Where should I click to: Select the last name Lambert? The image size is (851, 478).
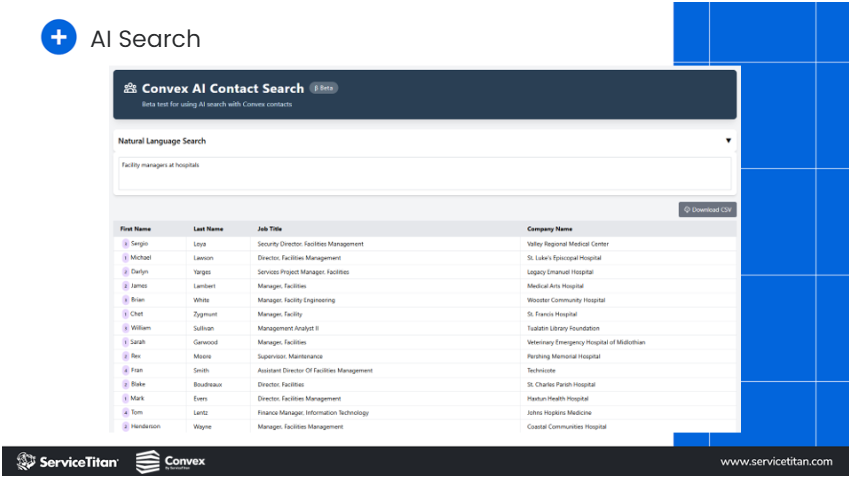click(x=205, y=286)
